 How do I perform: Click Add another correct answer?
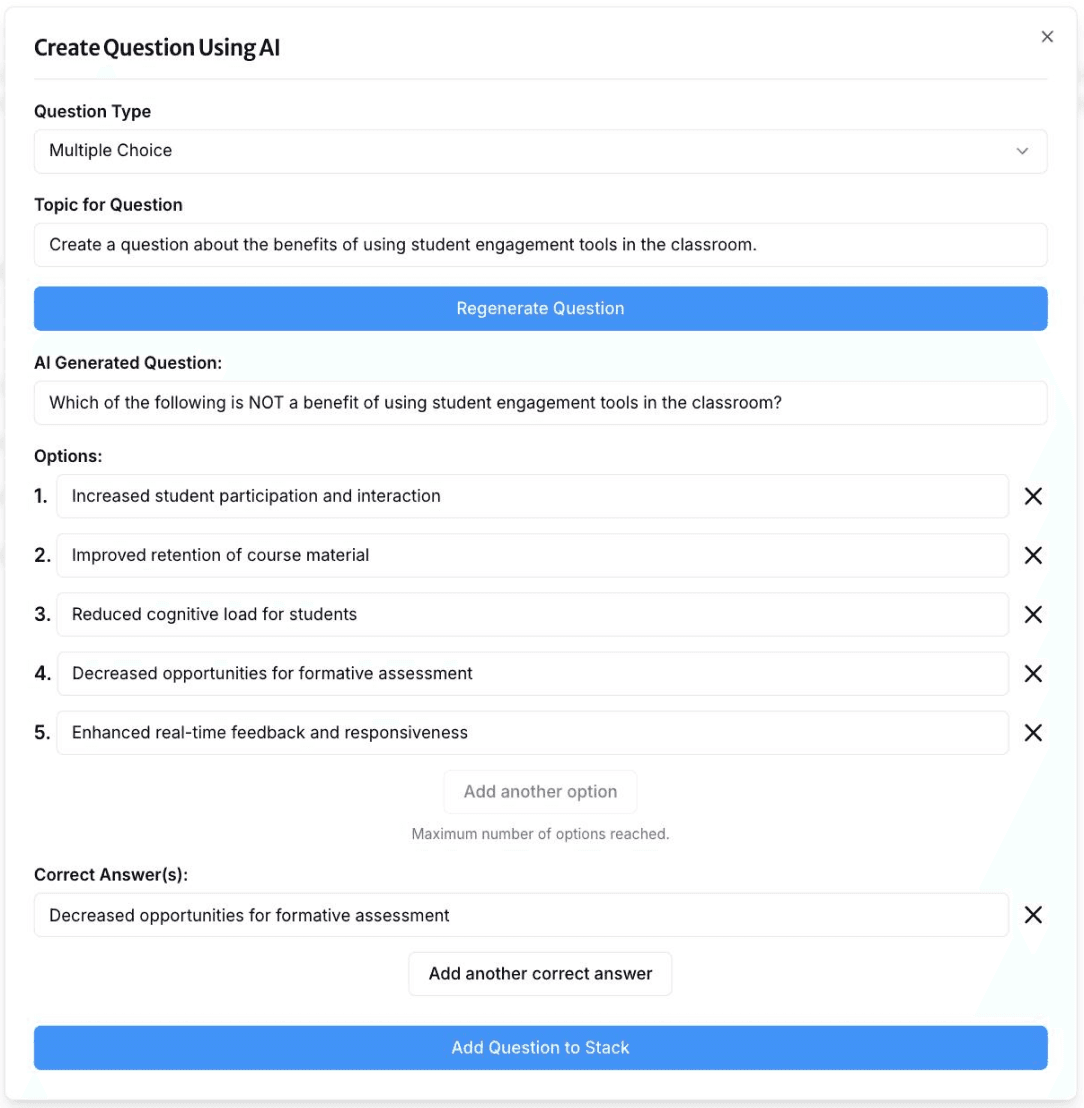[540, 971]
